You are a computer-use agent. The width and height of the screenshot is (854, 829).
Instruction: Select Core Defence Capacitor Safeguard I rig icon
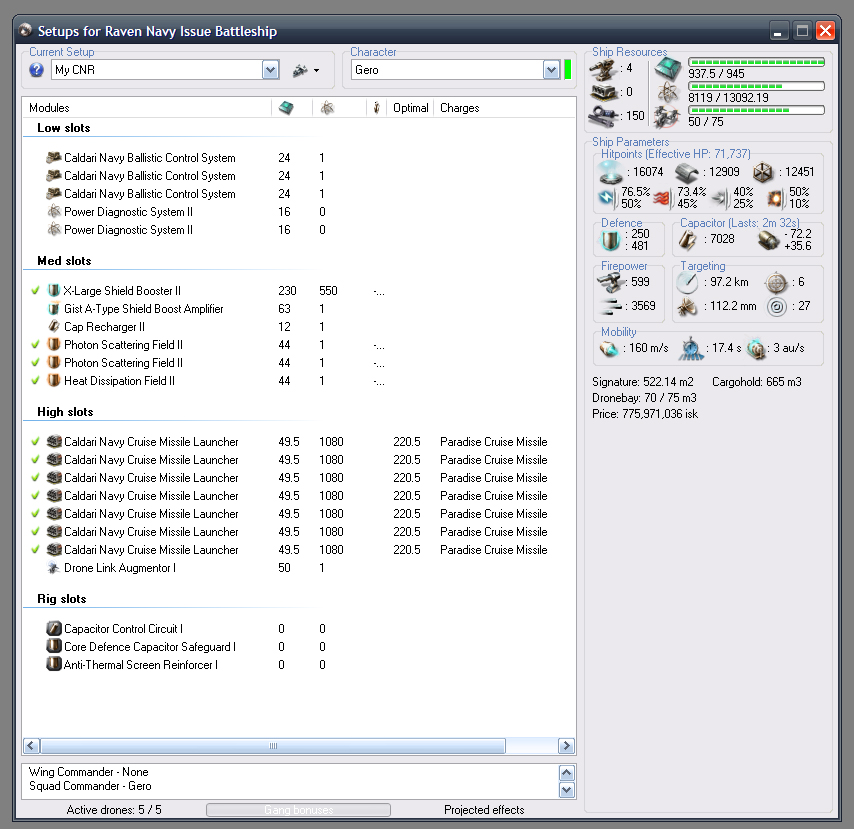[53, 647]
